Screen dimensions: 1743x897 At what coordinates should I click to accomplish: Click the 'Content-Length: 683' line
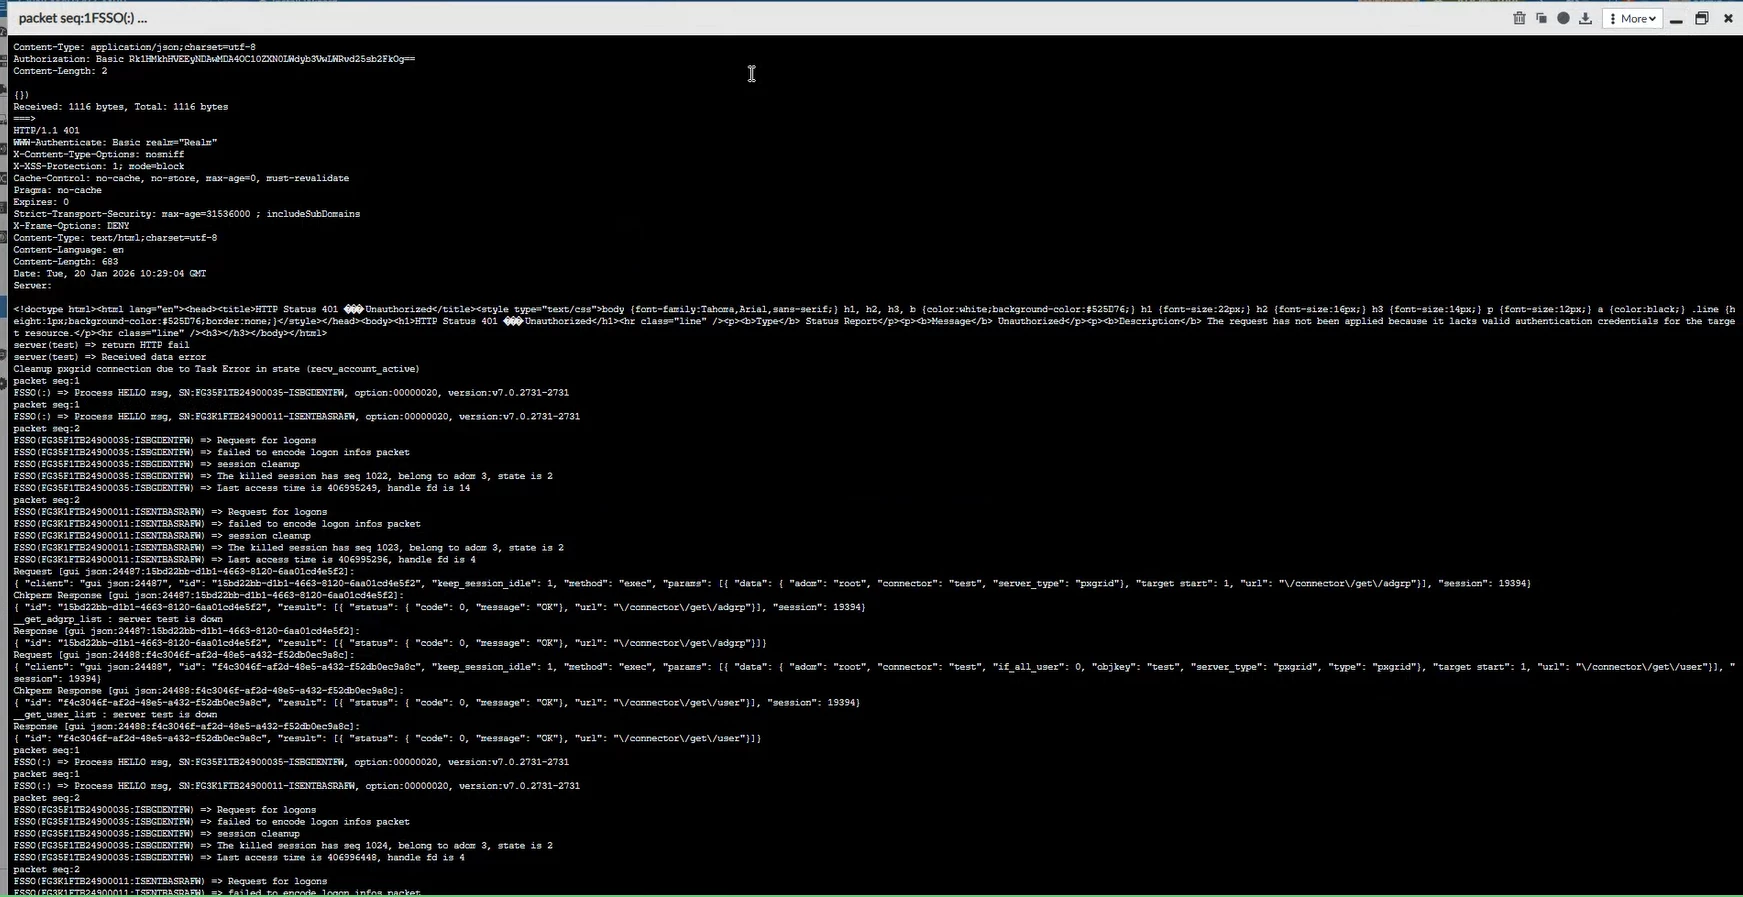click(x=66, y=262)
